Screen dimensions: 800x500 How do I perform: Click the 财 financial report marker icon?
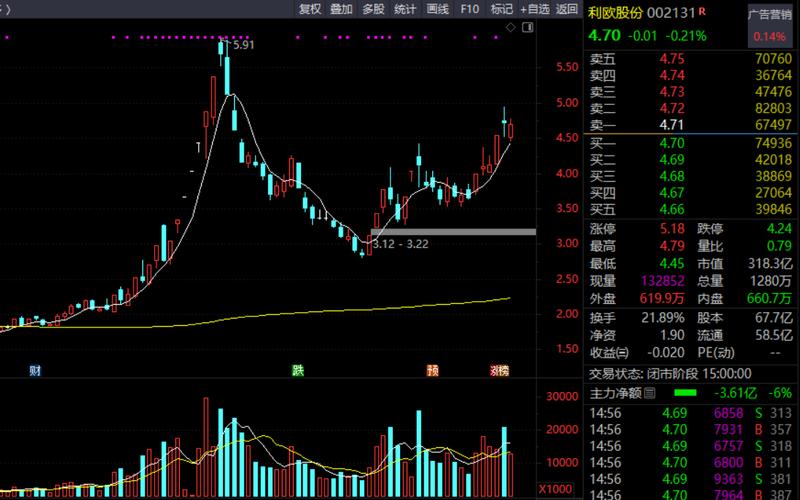(35, 370)
